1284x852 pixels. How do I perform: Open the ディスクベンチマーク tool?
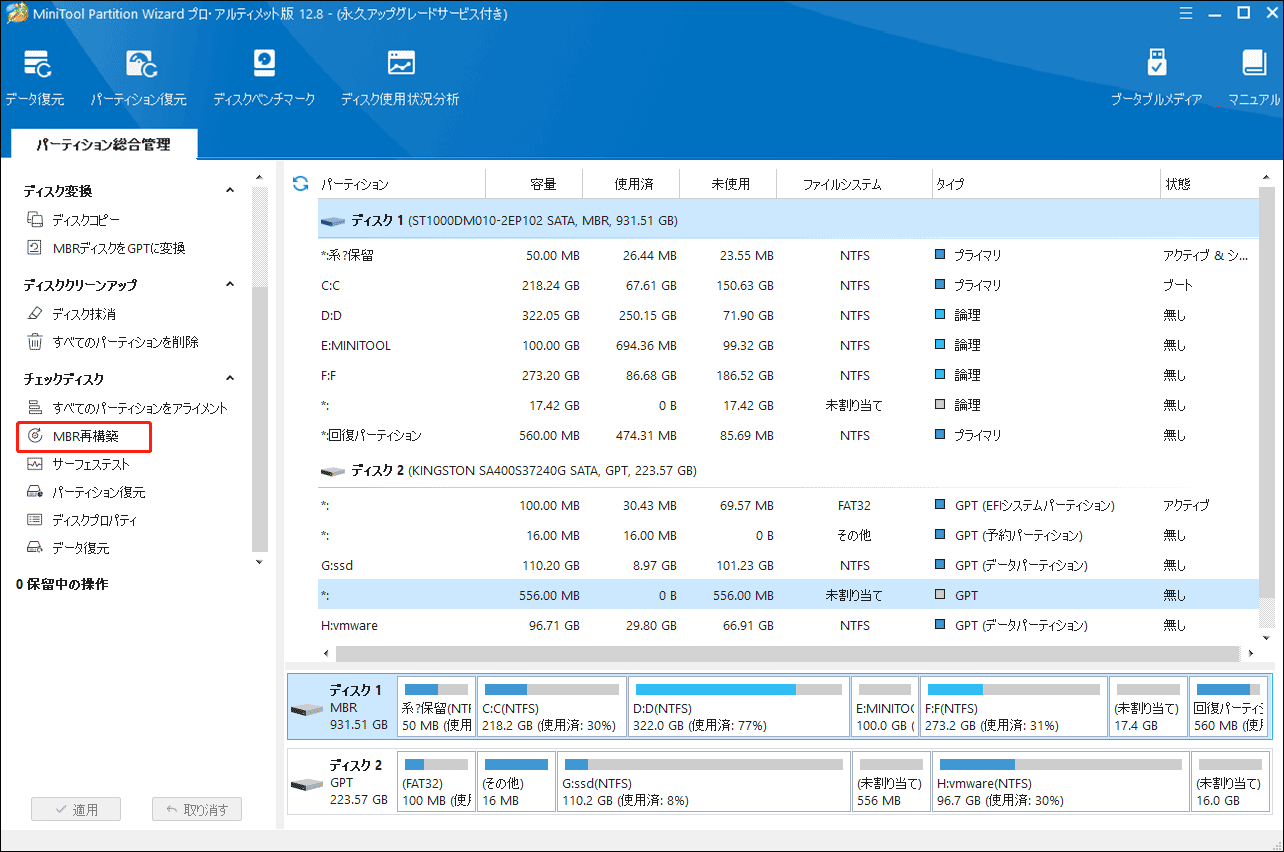264,76
